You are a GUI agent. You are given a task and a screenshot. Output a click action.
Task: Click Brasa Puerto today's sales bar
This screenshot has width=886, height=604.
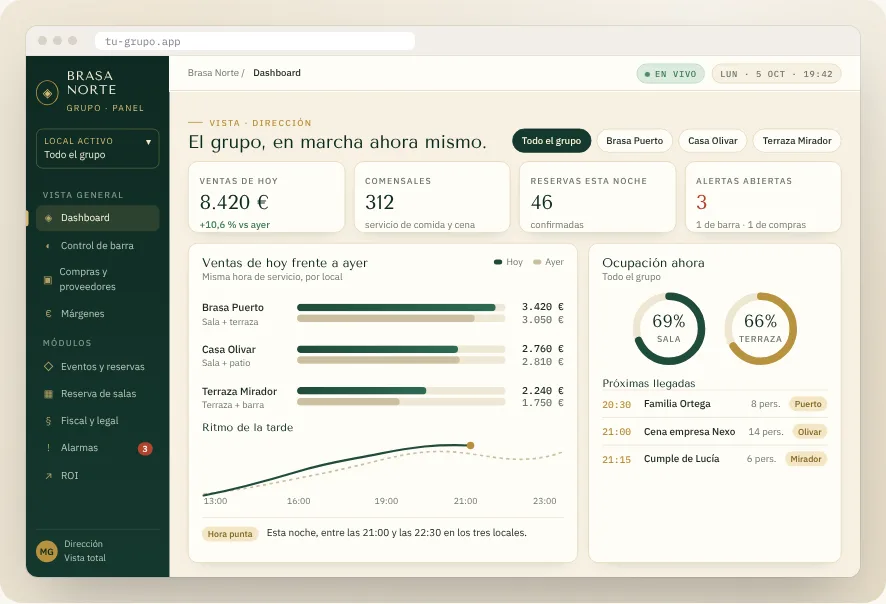(x=396, y=307)
